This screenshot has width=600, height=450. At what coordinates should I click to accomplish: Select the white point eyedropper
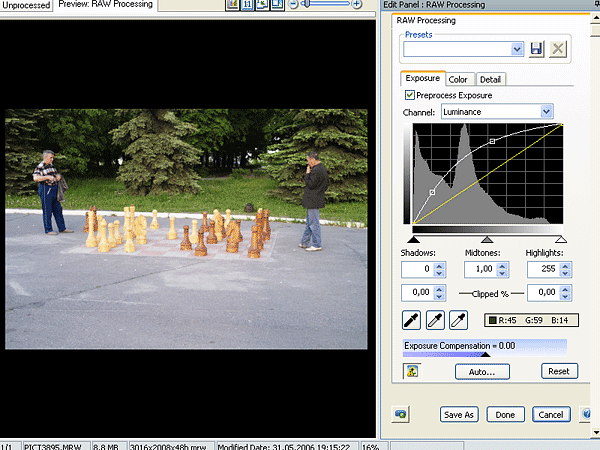458,320
